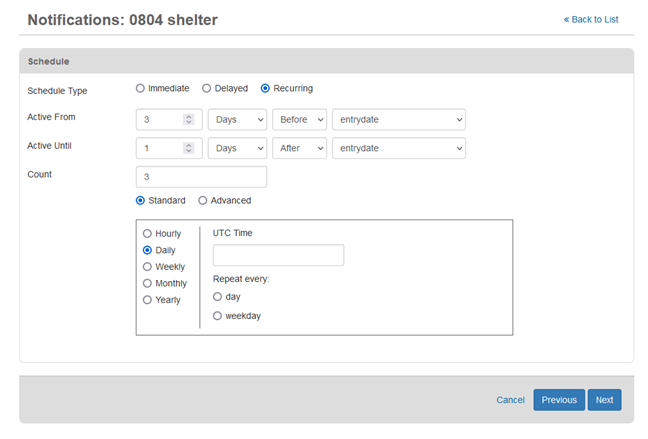
Task: Set frequency to Yearly
Action: click(148, 299)
